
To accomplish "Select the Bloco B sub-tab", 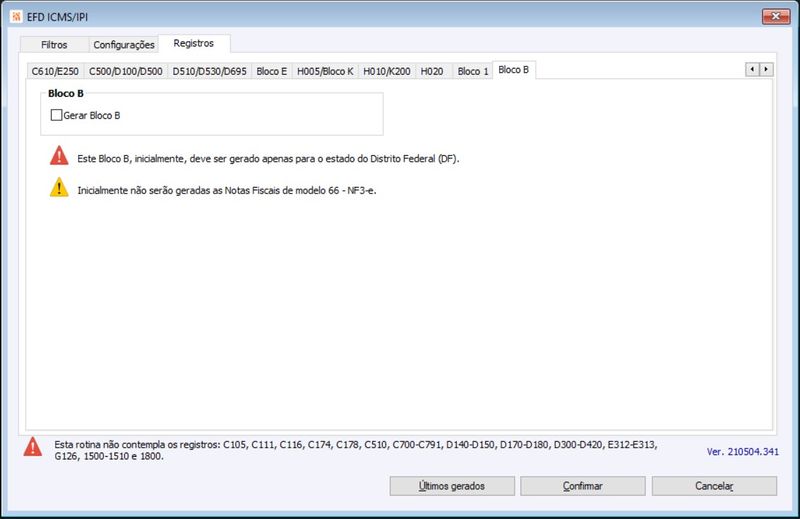I will [514, 70].
